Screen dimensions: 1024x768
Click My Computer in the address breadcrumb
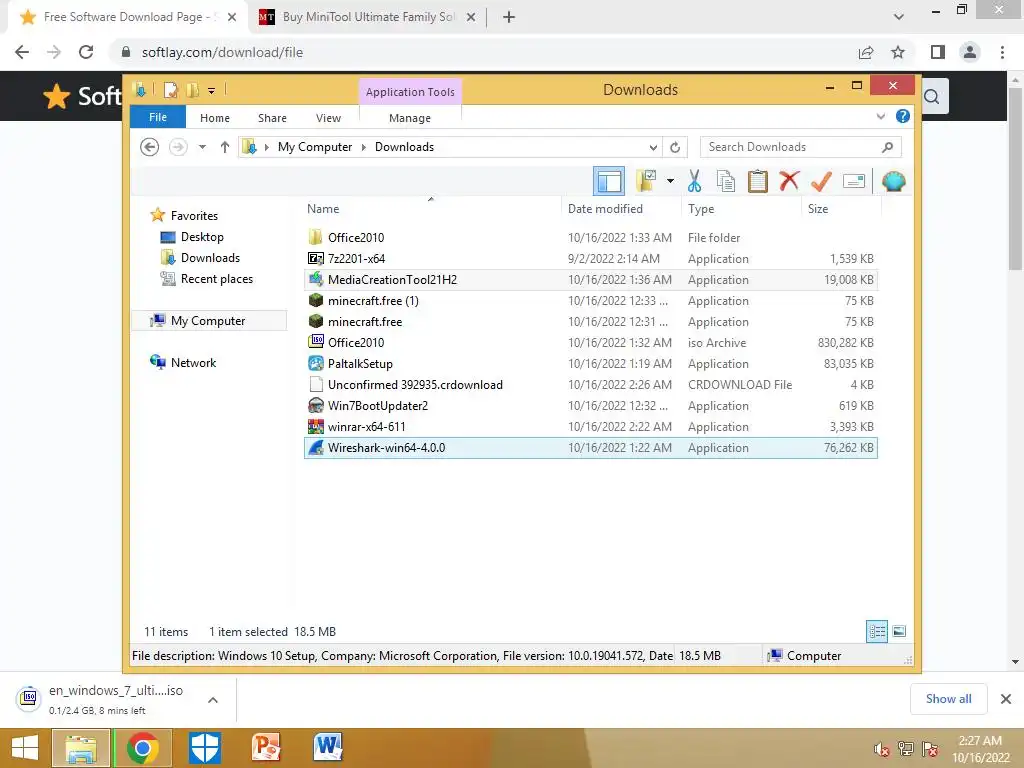(x=315, y=147)
